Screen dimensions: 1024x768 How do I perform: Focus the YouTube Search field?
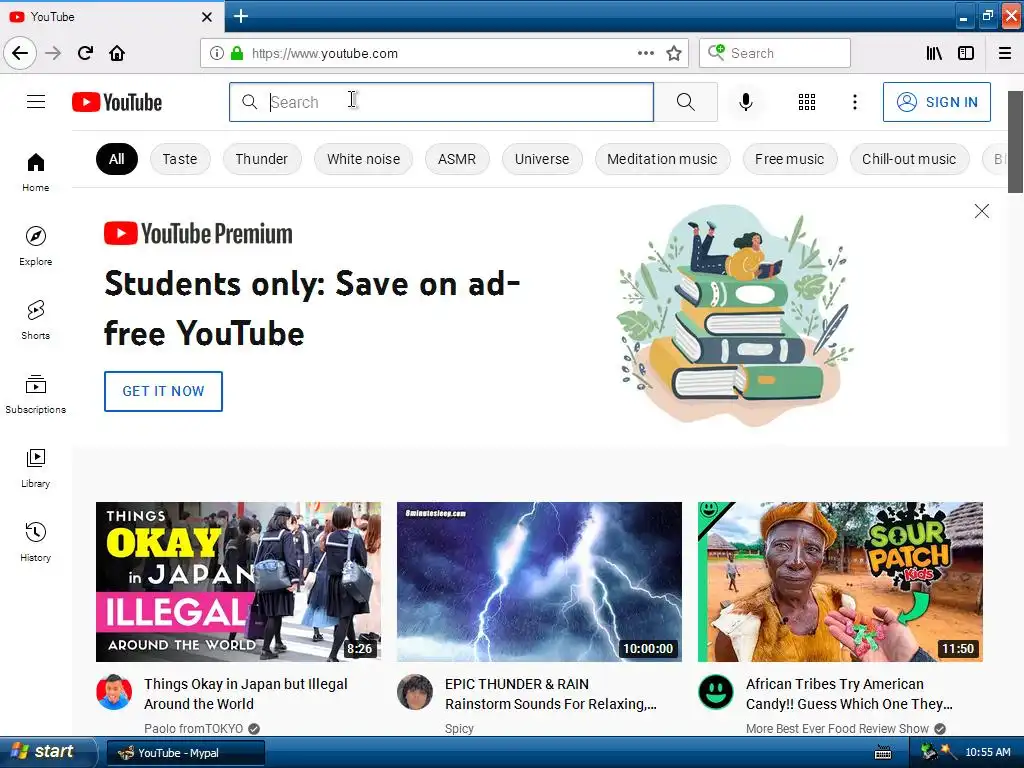pyautogui.click(x=441, y=102)
